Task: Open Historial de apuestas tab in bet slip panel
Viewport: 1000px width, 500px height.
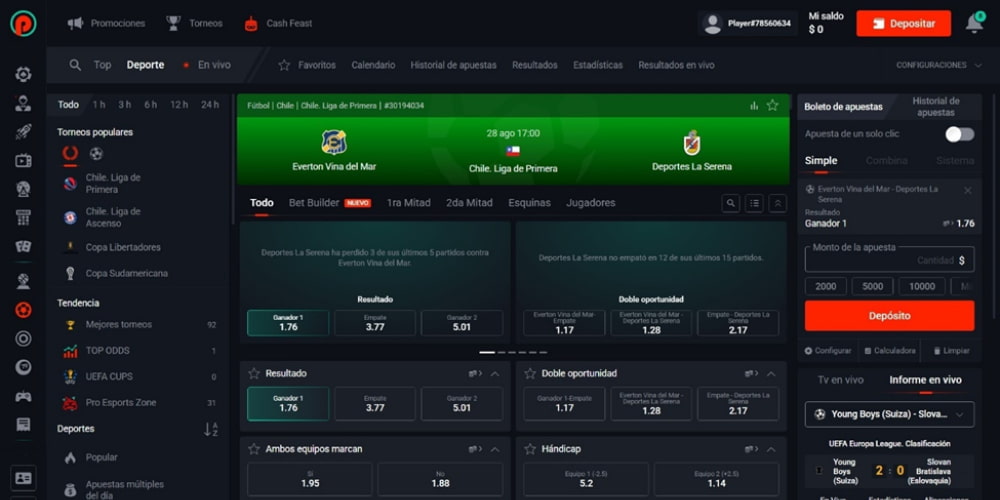Action: coord(936,107)
